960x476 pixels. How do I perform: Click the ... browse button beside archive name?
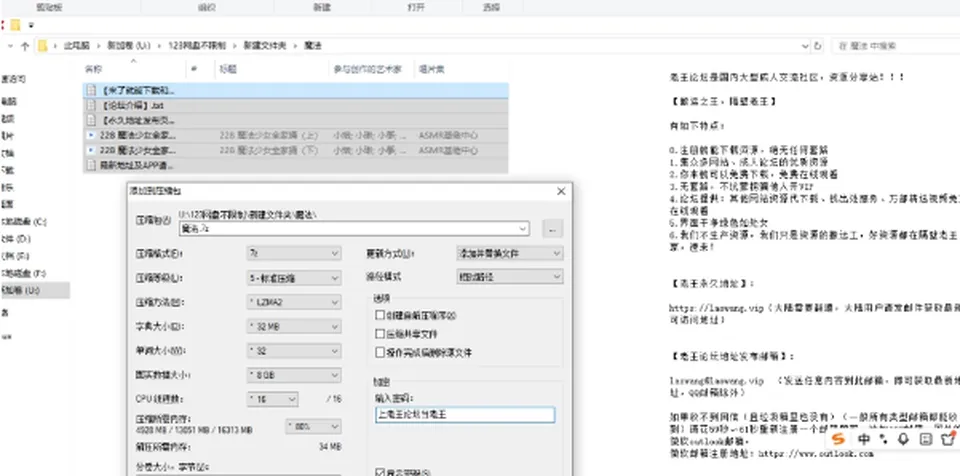coord(552,229)
